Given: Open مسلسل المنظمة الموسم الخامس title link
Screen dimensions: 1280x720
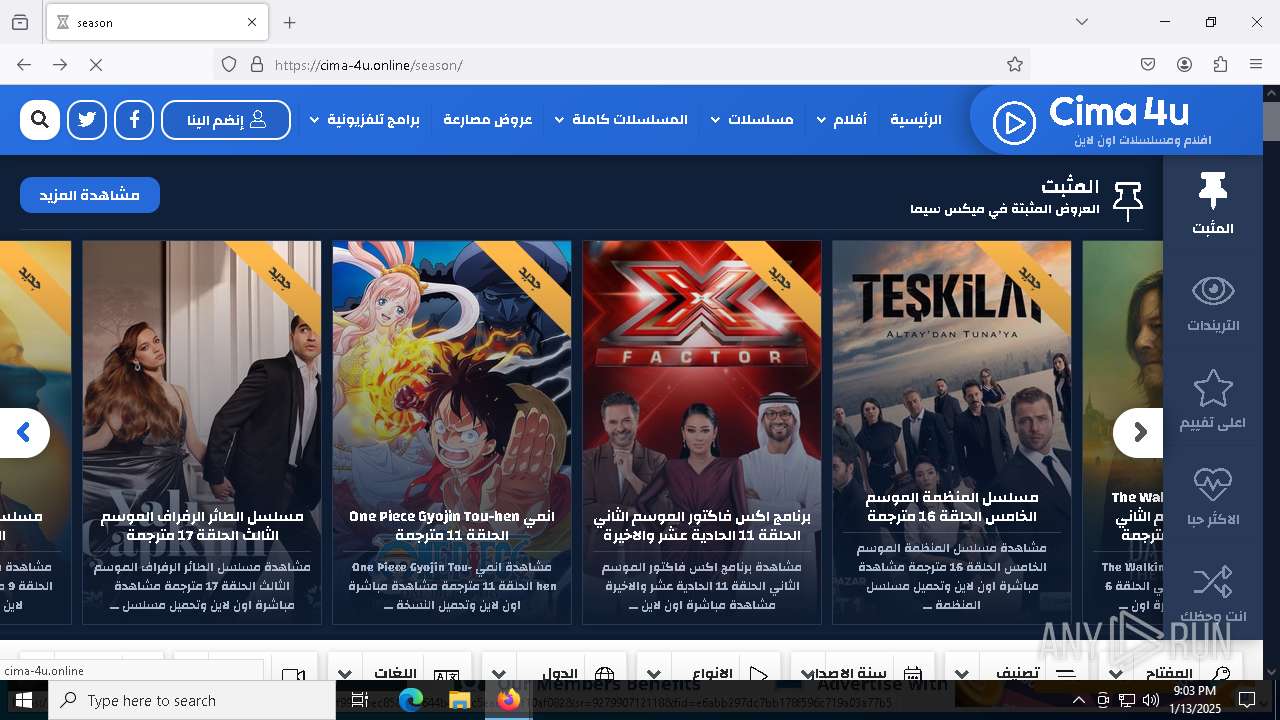Looking at the screenshot, I should point(952,506).
